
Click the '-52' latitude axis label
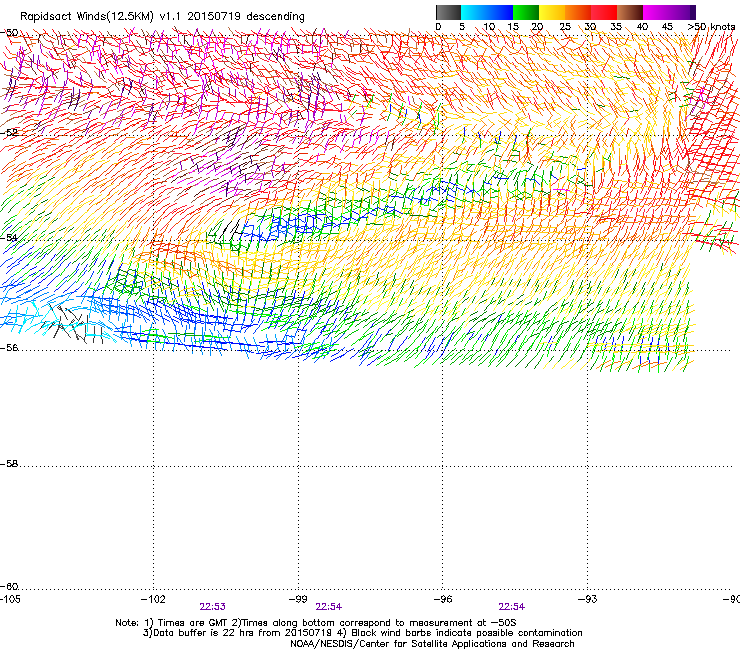9,132
